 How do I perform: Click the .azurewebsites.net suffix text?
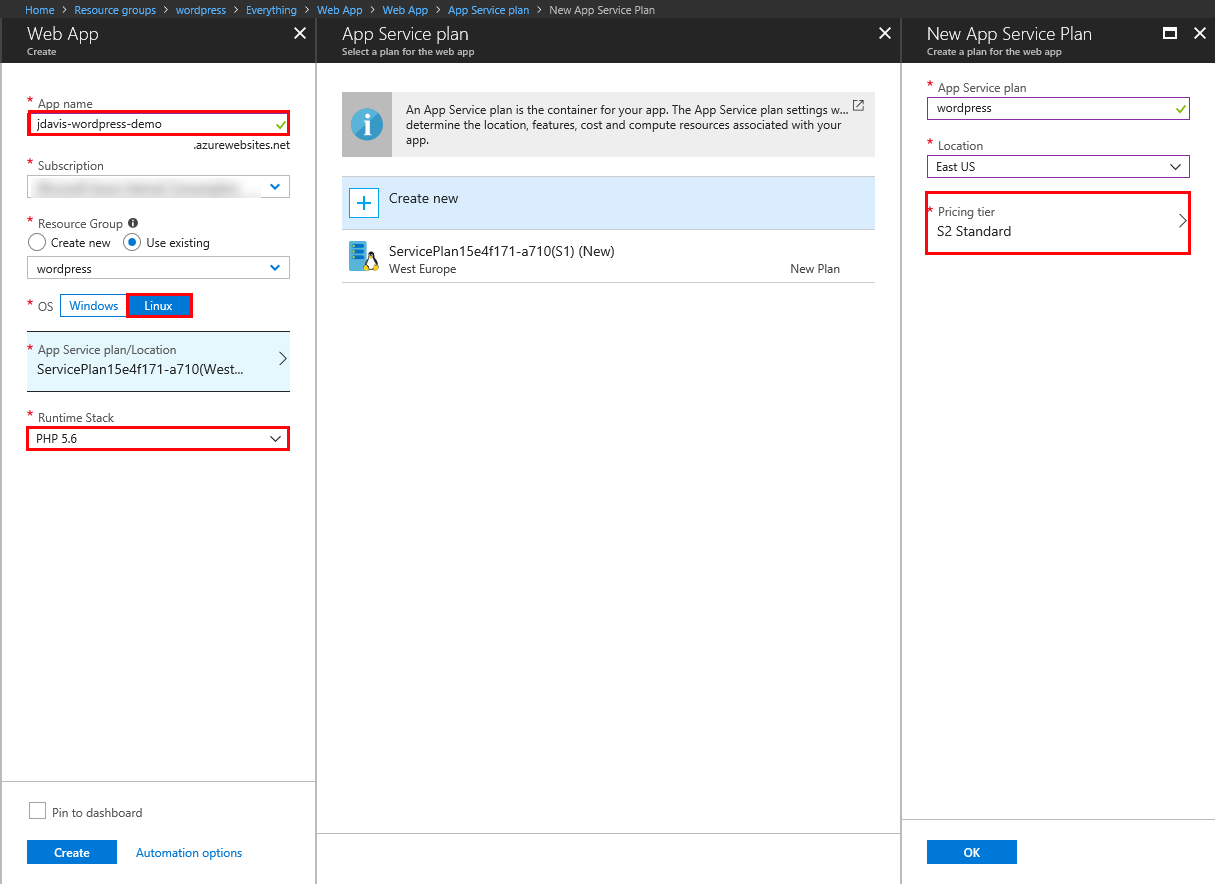coord(241,145)
